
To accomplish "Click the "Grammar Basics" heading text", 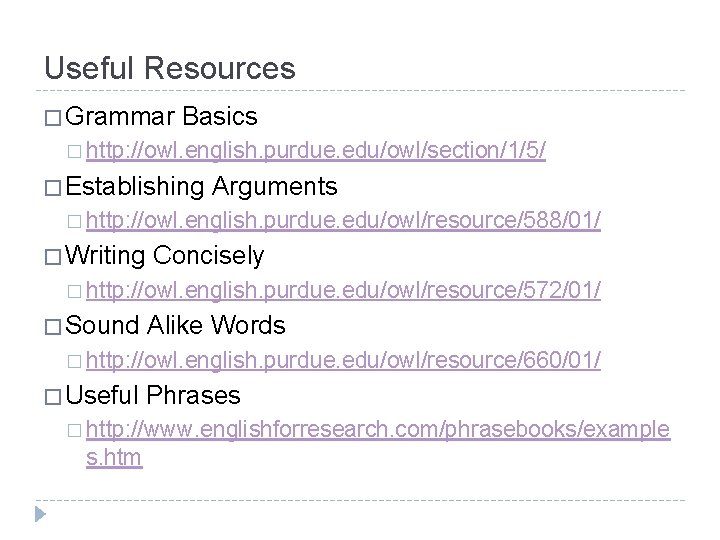I will click(163, 118).
